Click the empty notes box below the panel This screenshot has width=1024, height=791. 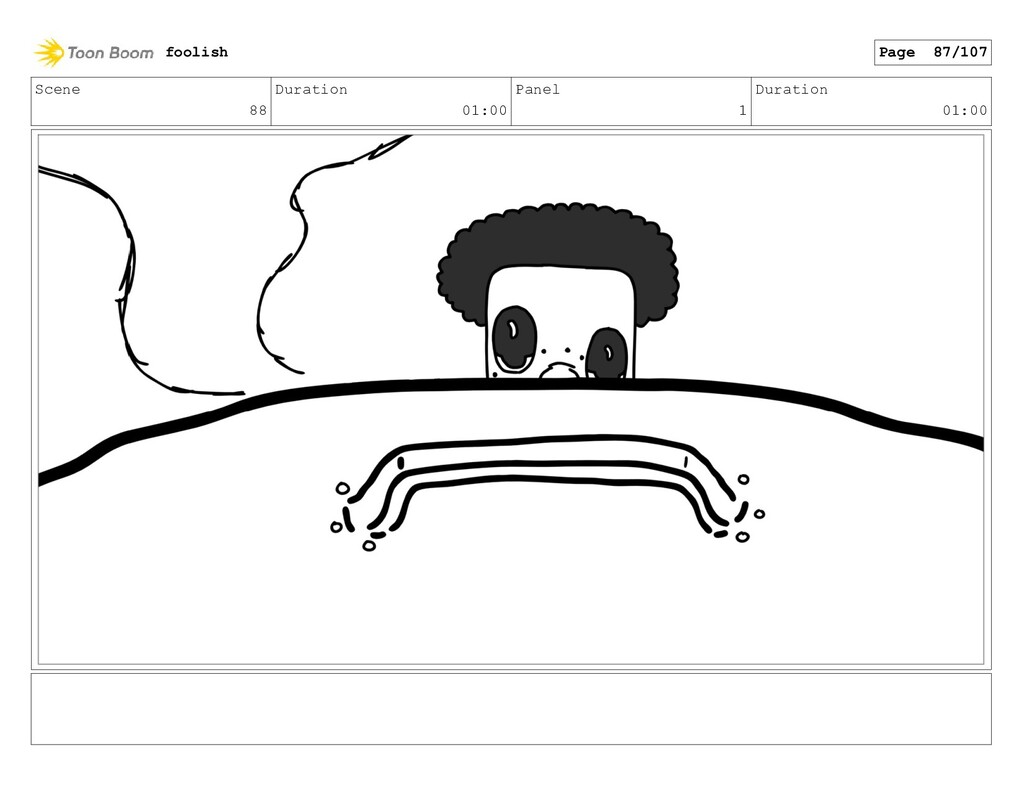(x=511, y=709)
